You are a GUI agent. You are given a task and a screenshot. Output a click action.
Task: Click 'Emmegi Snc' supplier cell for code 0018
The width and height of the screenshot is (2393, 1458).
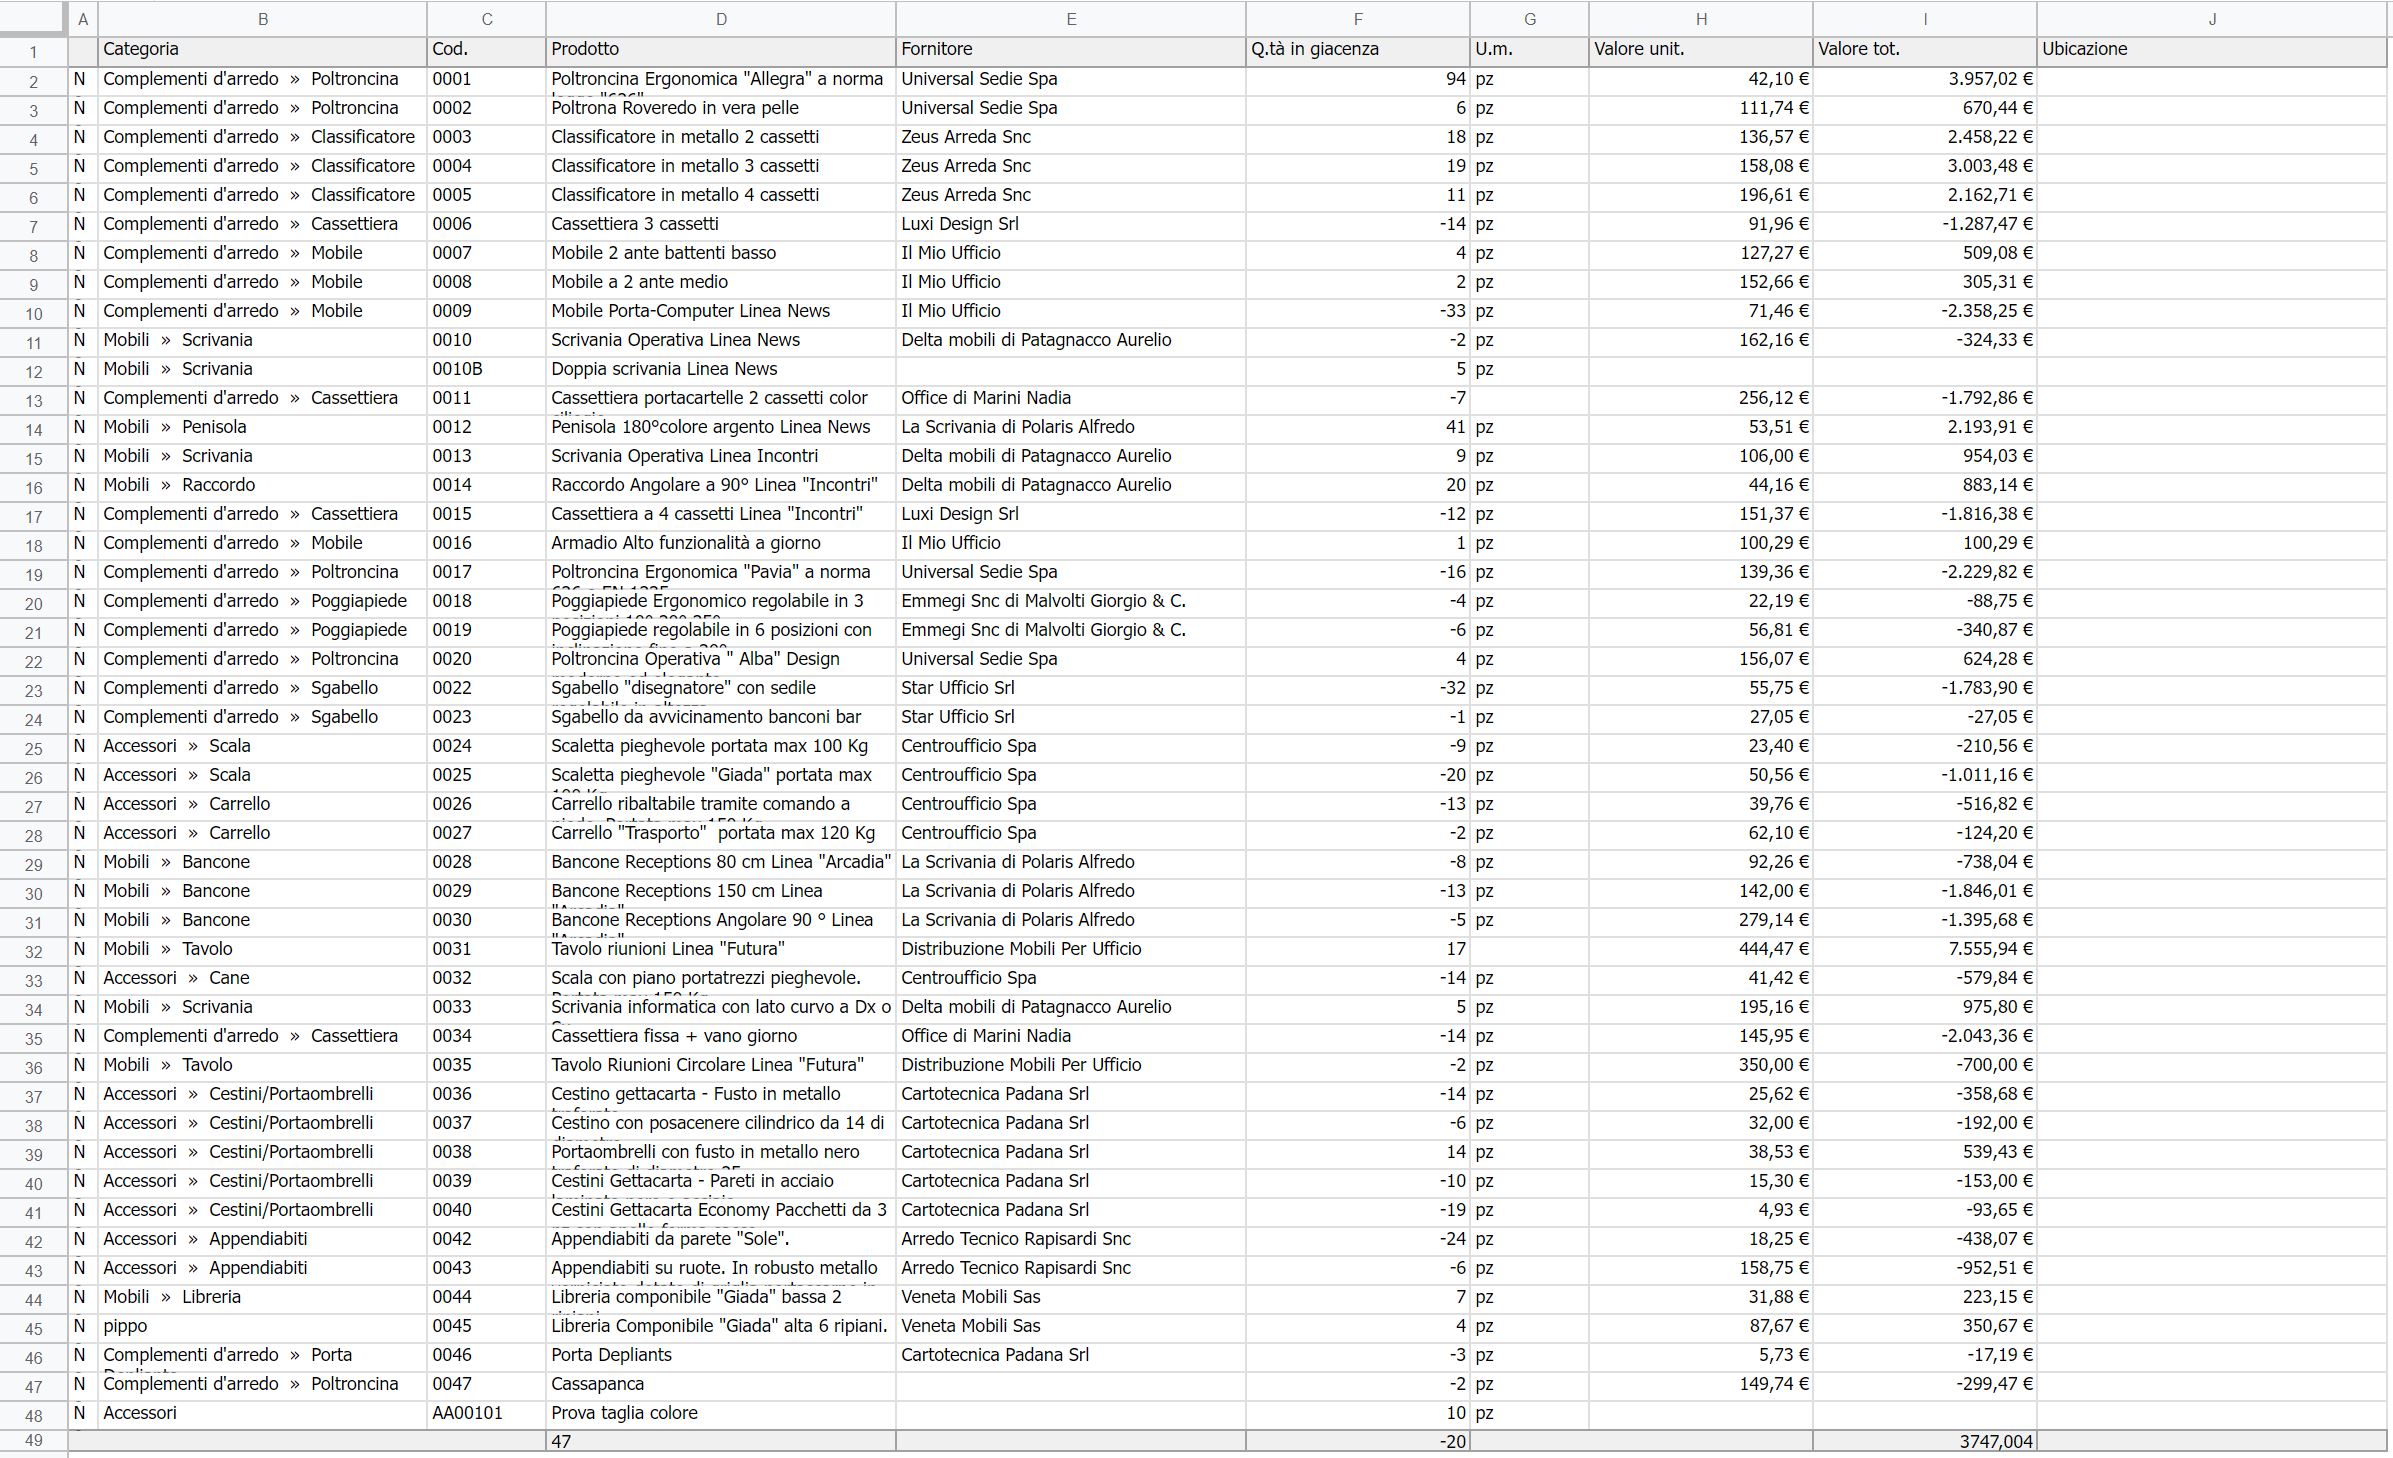[x=1071, y=602]
